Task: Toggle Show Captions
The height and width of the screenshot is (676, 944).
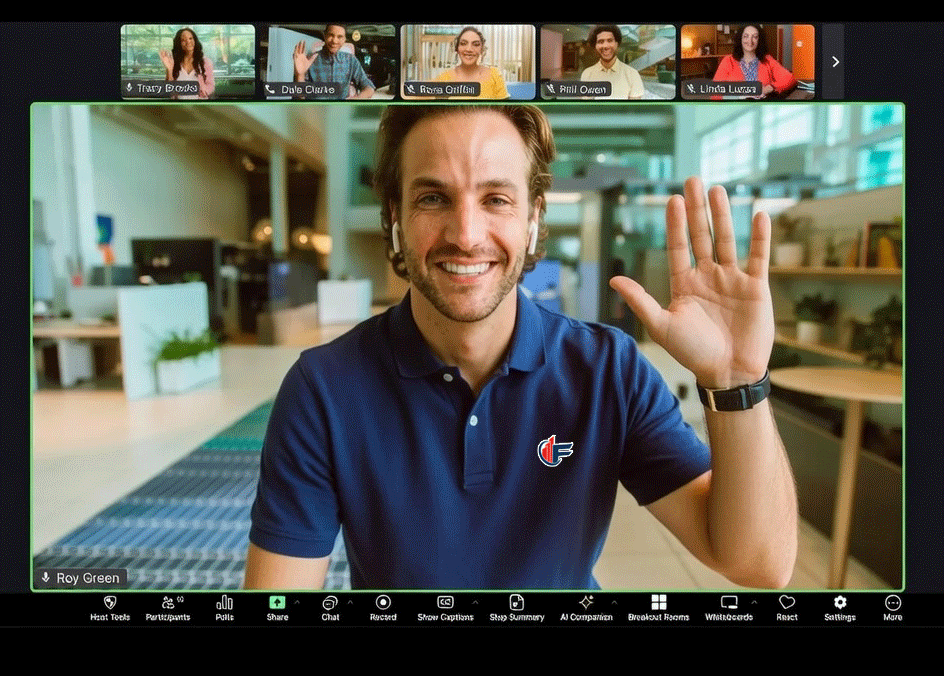Action: [445, 608]
